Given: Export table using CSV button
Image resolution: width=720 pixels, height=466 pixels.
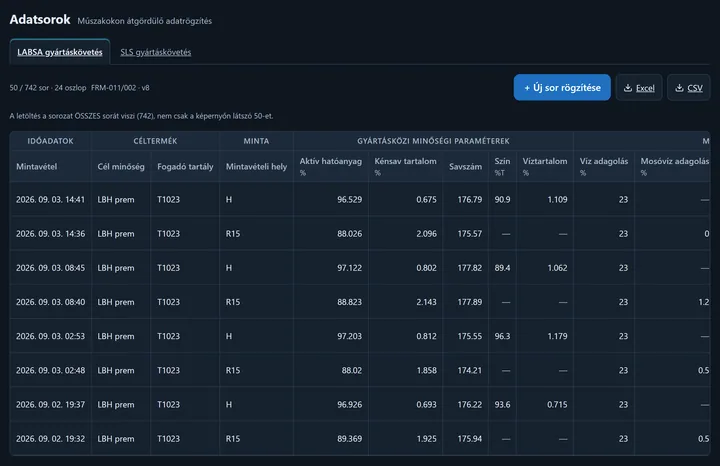Looking at the screenshot, I should [689, 88].
